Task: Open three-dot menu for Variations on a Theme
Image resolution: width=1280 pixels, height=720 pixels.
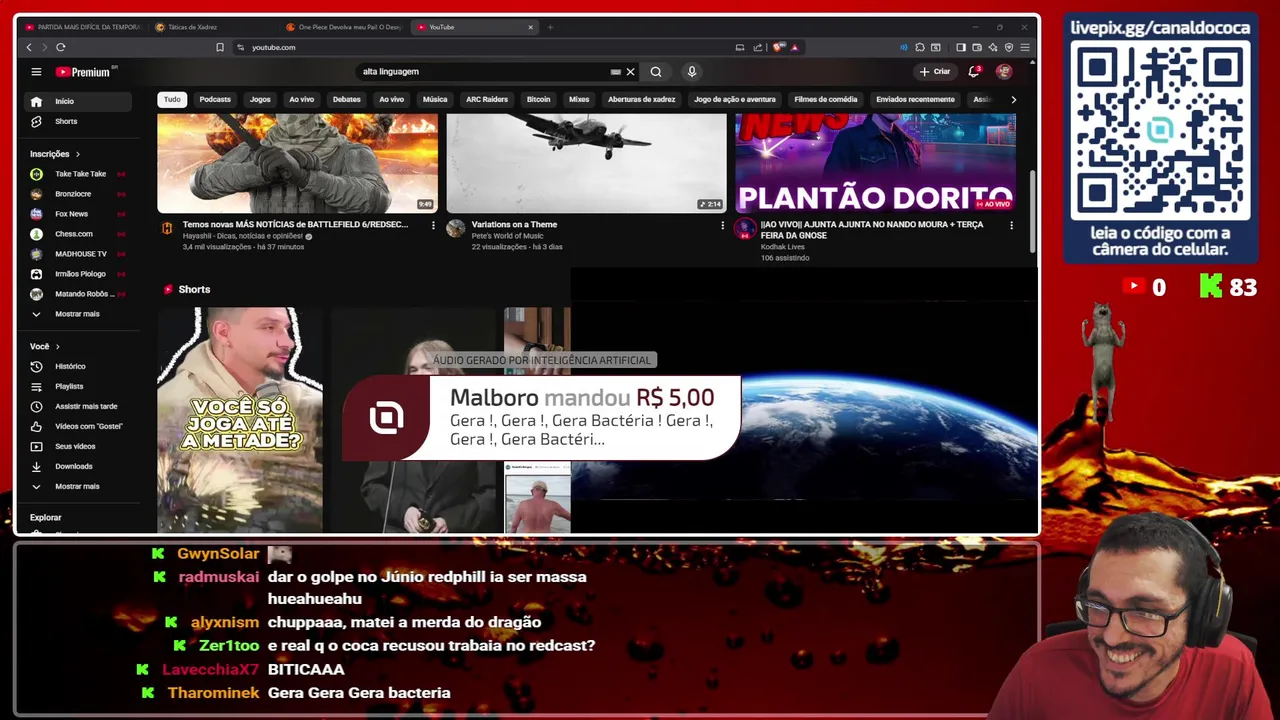Action: pos(722,225)
